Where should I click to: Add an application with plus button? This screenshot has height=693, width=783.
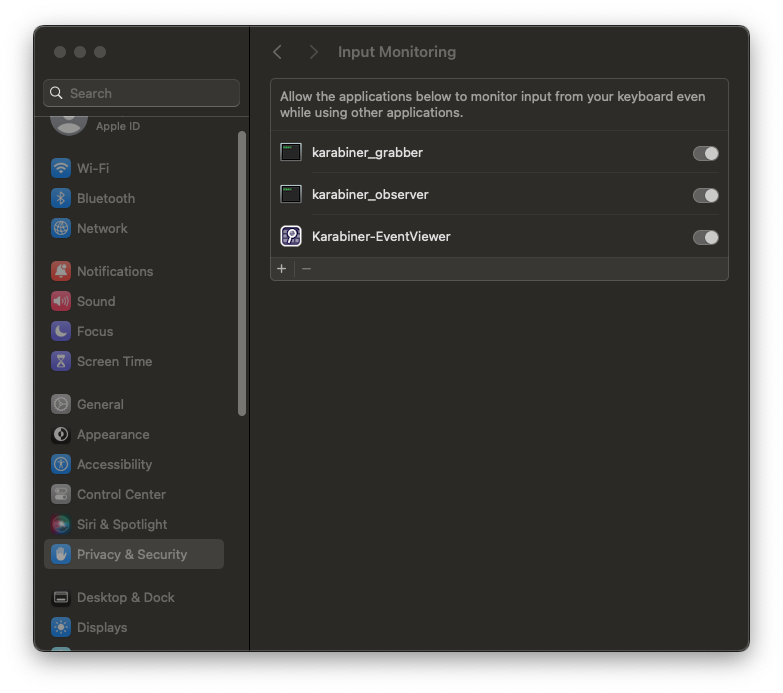[282, 269]
